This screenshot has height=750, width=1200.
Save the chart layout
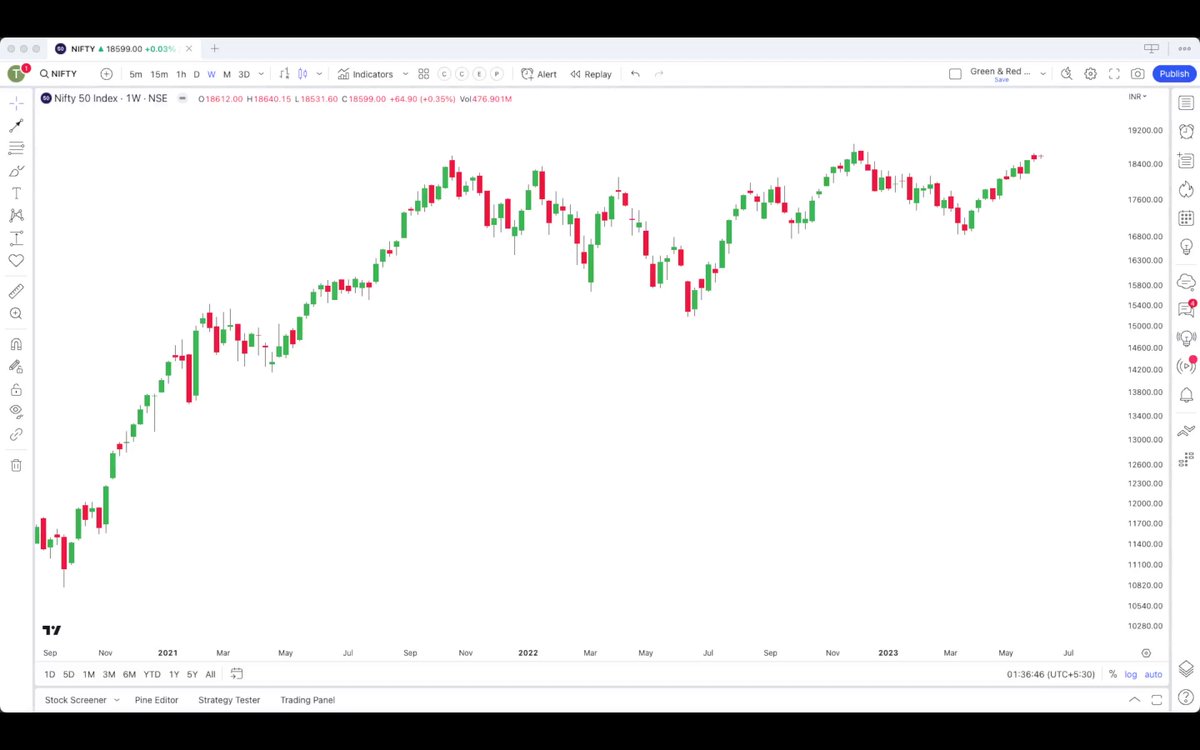tap(1001, 80)
